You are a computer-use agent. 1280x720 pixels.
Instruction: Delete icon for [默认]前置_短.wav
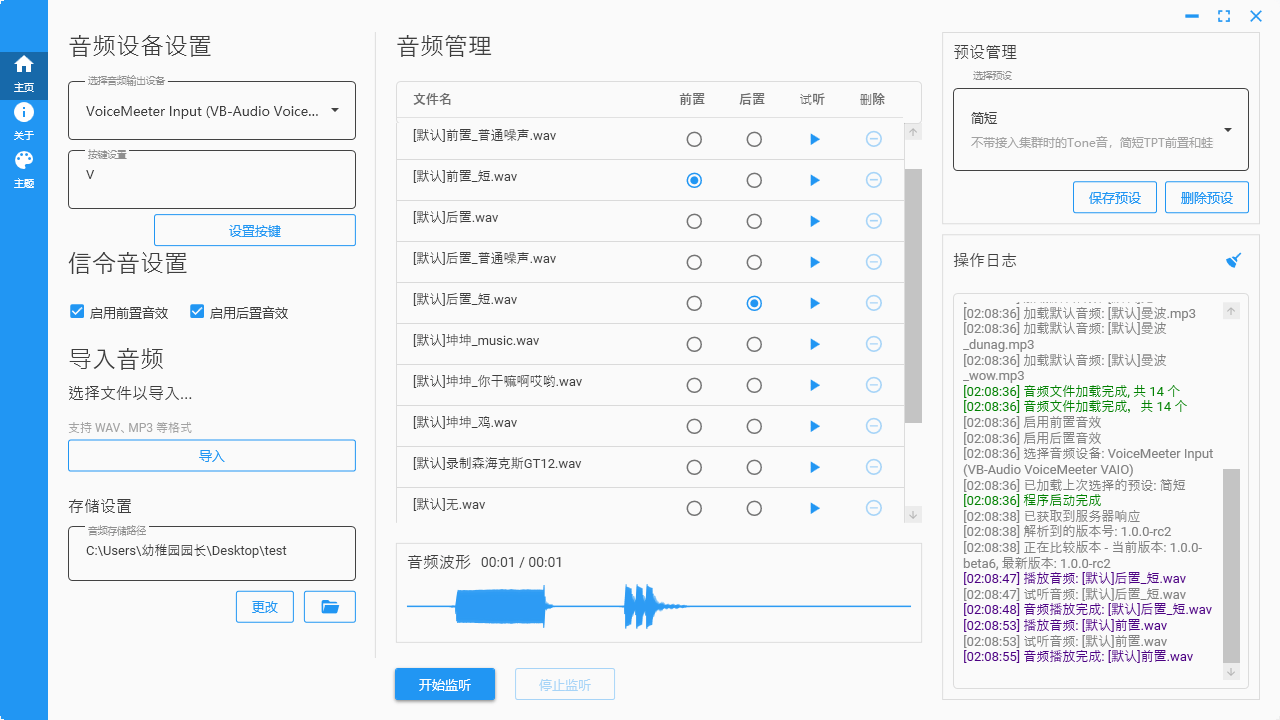pos(873,180)
